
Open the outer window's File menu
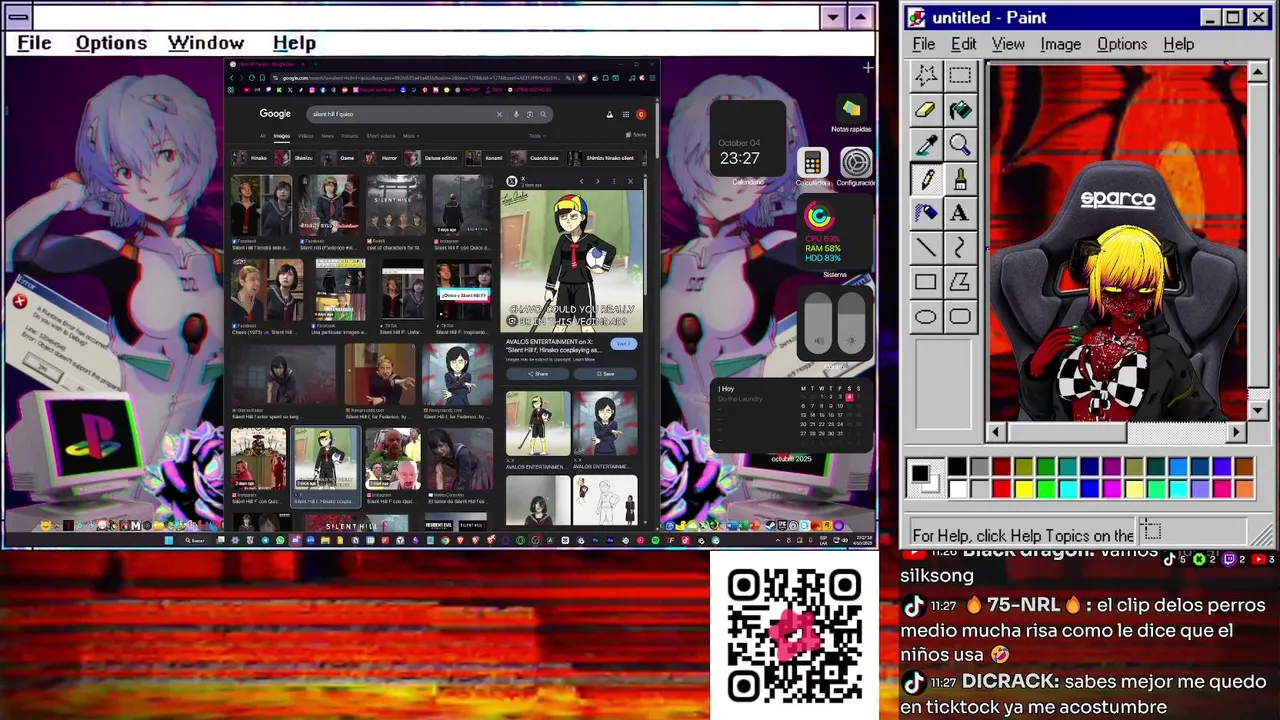34,43
